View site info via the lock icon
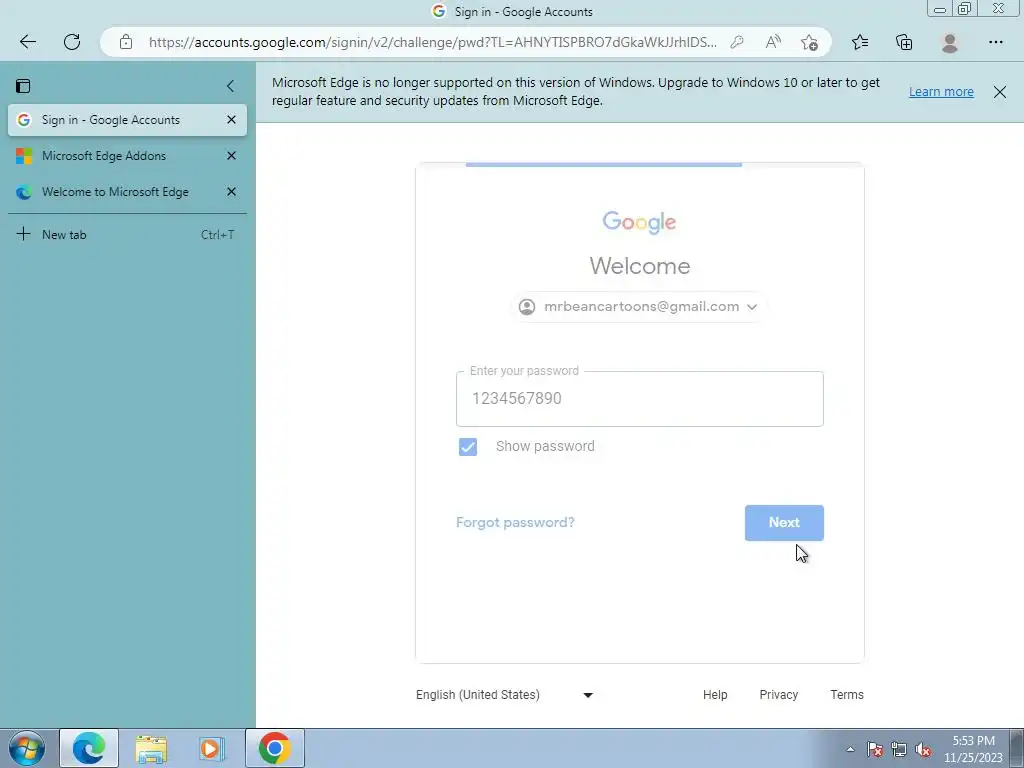Image resolution: width=1024 pixels, height=768 pixels. tap(126, 42)
